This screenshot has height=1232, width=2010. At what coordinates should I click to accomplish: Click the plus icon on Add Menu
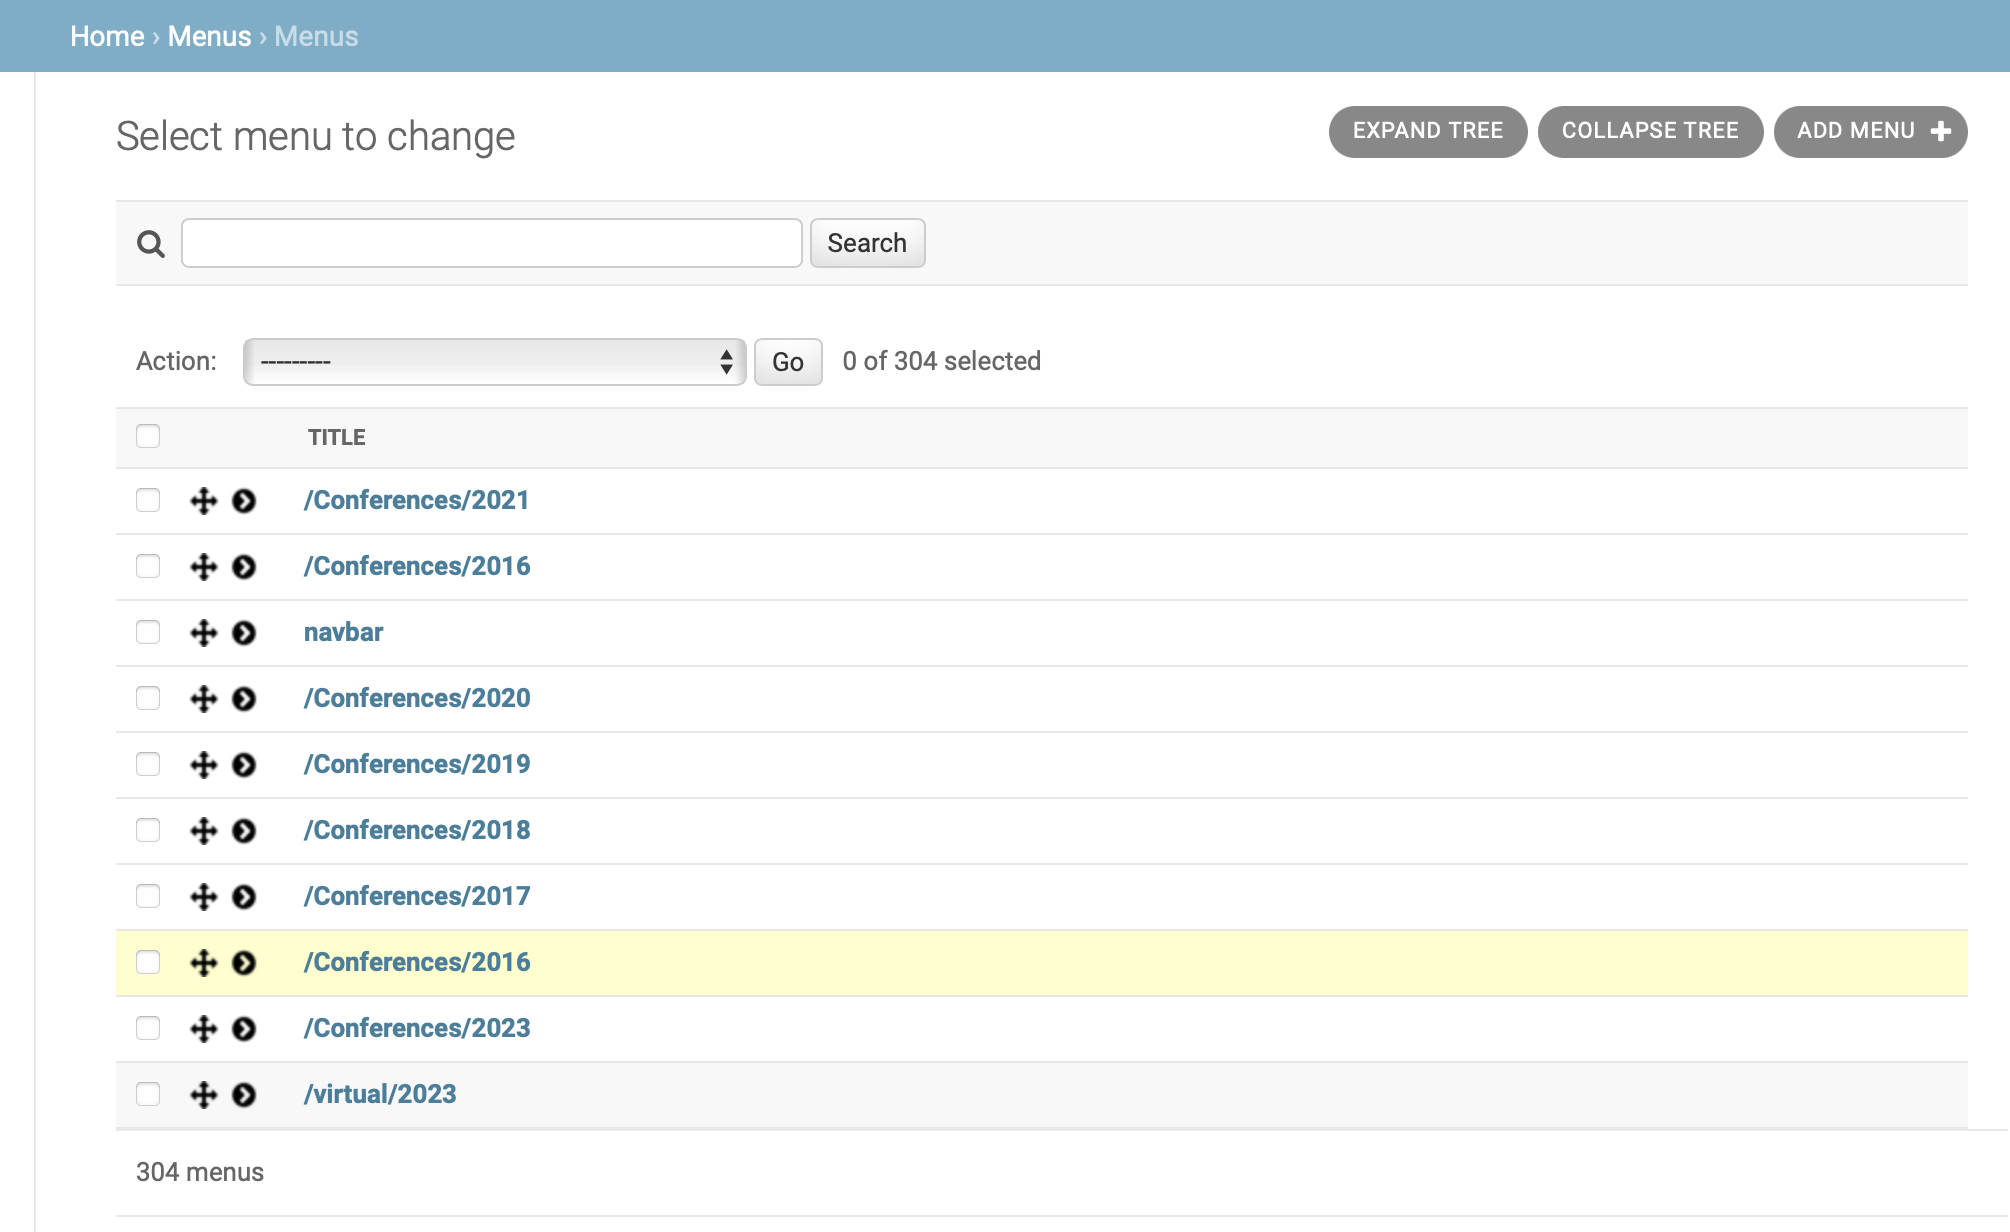click(x=1940, y=130)
